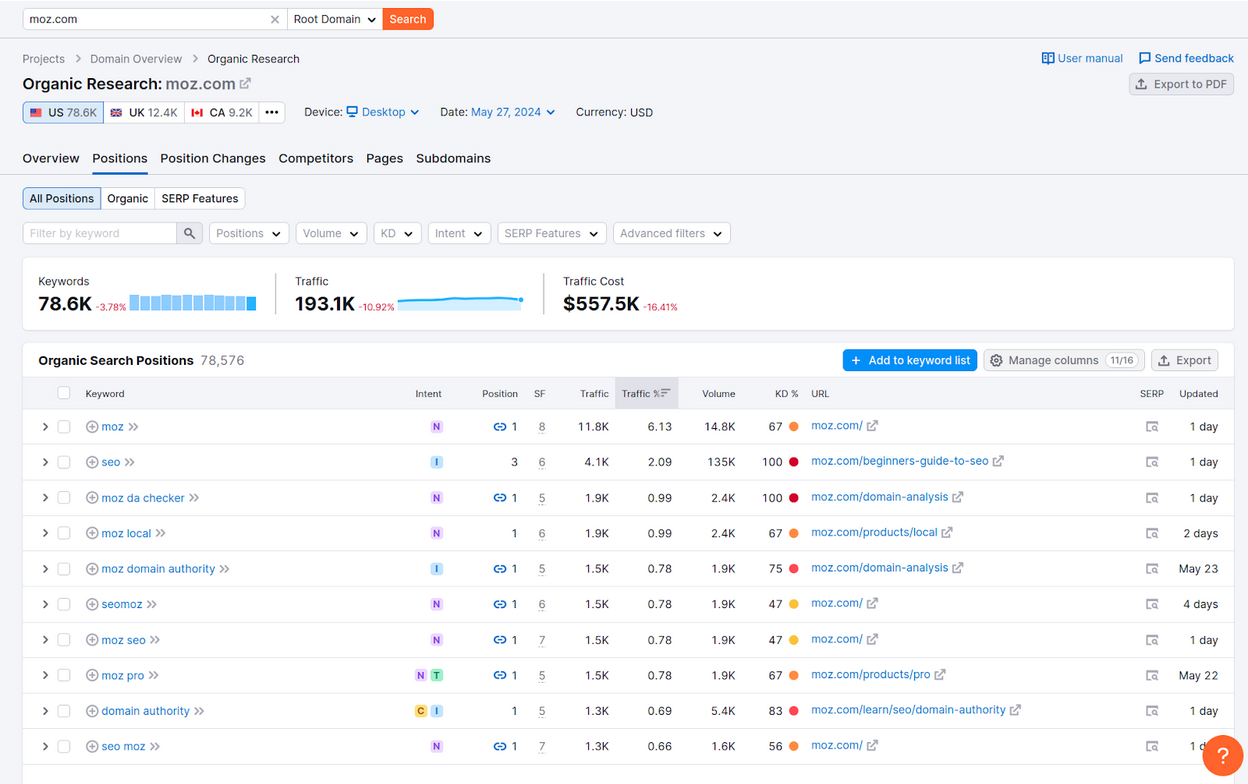
Task: Open external link icon next to moz.com title
Action: pyautogui.click(x=246, y=84)
